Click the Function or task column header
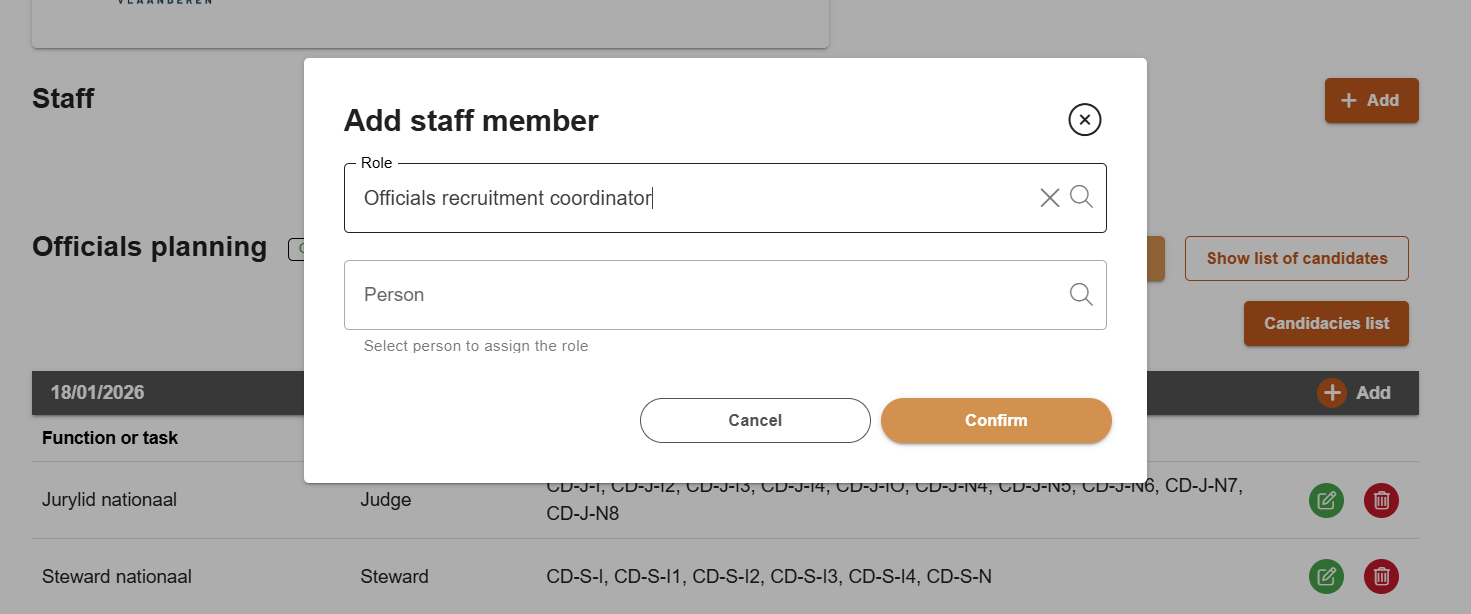 click(x=110, y=438)
